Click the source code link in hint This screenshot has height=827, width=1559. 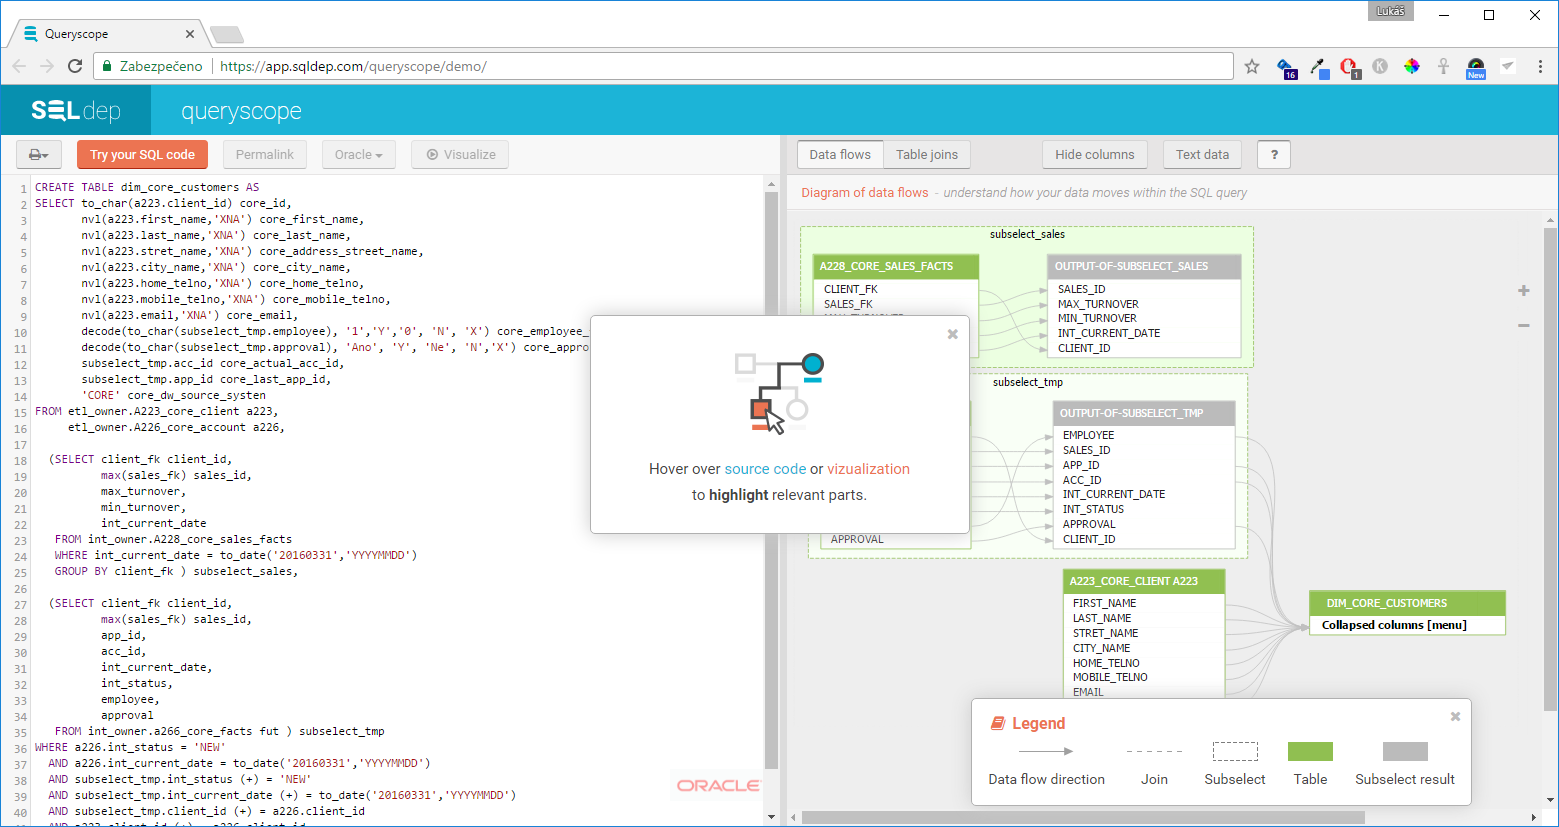click(x=765, y=469)
